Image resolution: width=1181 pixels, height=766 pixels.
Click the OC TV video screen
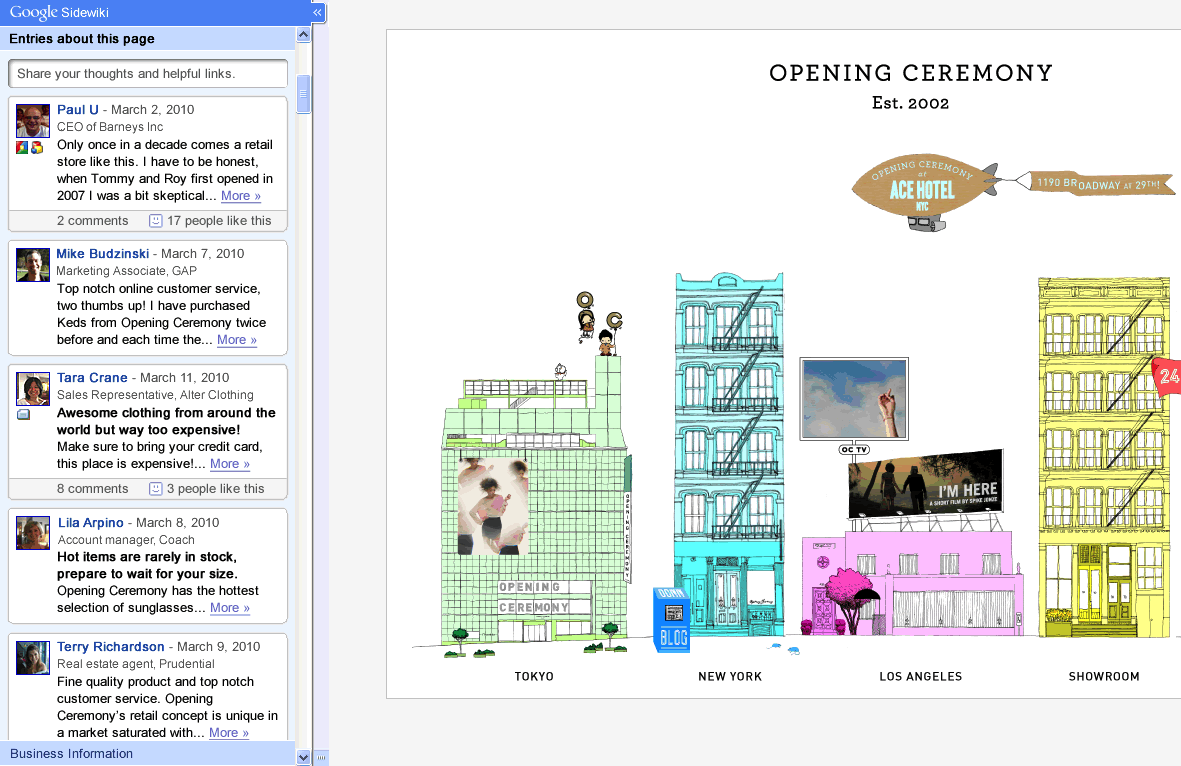pos(854,399)
